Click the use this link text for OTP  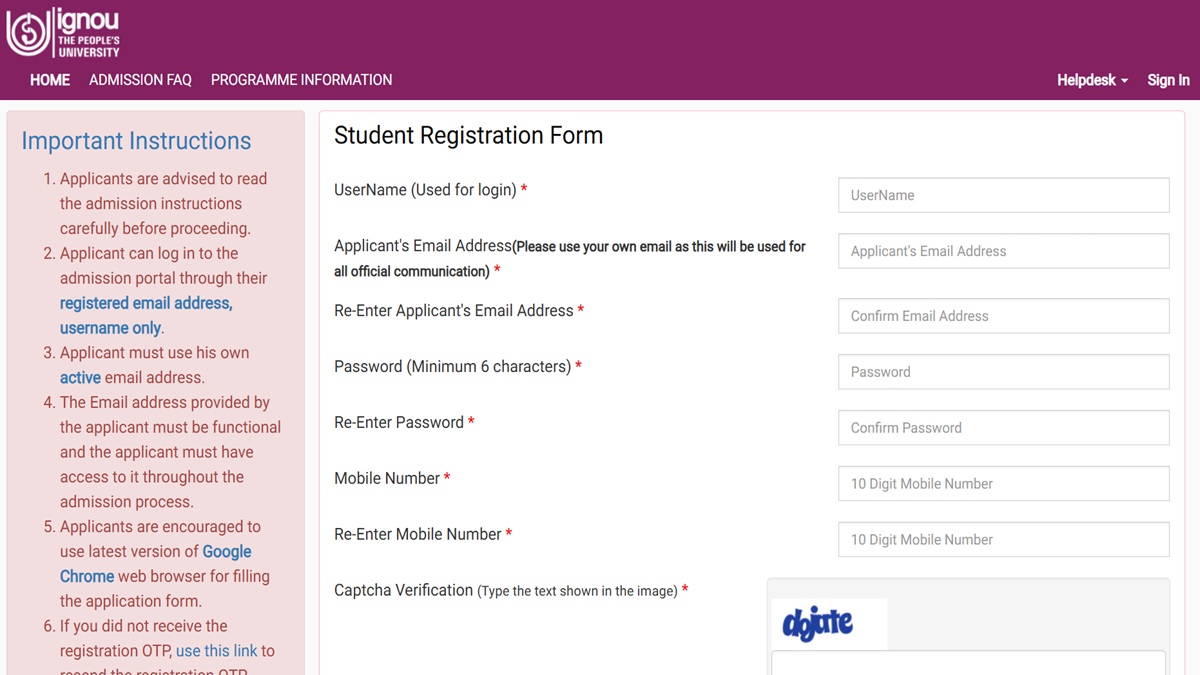click(x=218, y=650)
